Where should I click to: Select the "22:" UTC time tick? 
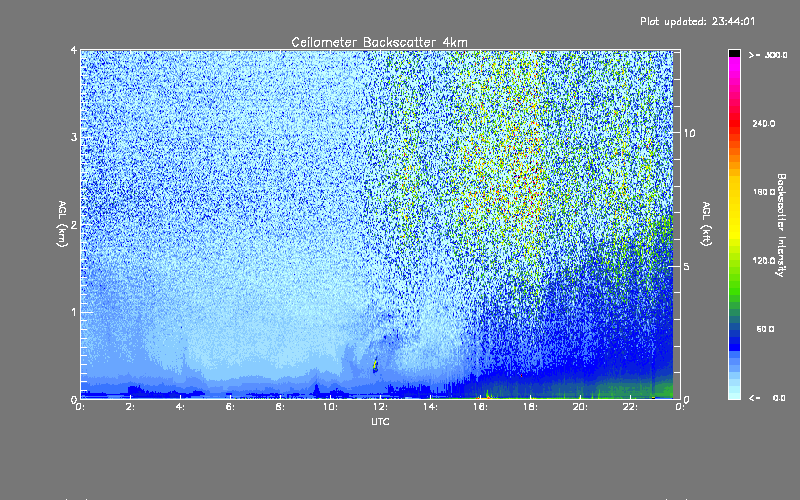(x=630, y=407)
